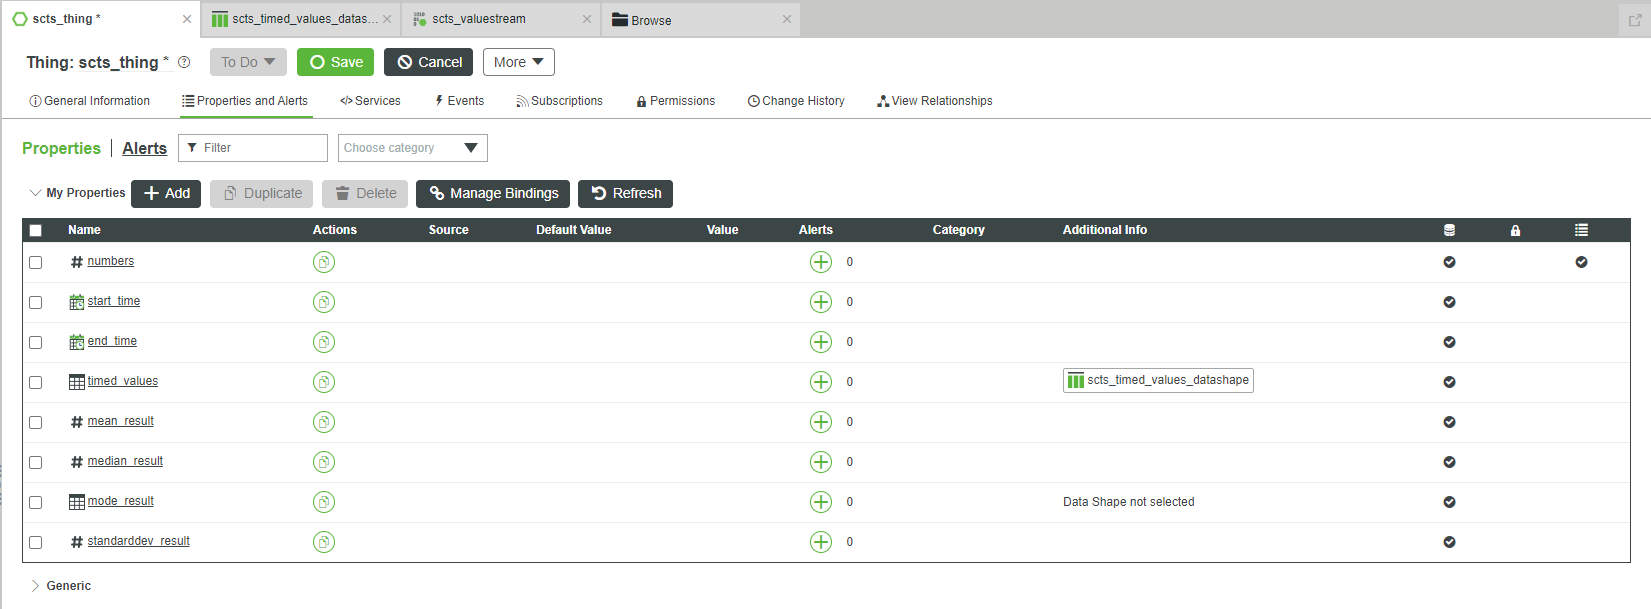Switch to the Services tab
1651x609 pixels.
370,101
